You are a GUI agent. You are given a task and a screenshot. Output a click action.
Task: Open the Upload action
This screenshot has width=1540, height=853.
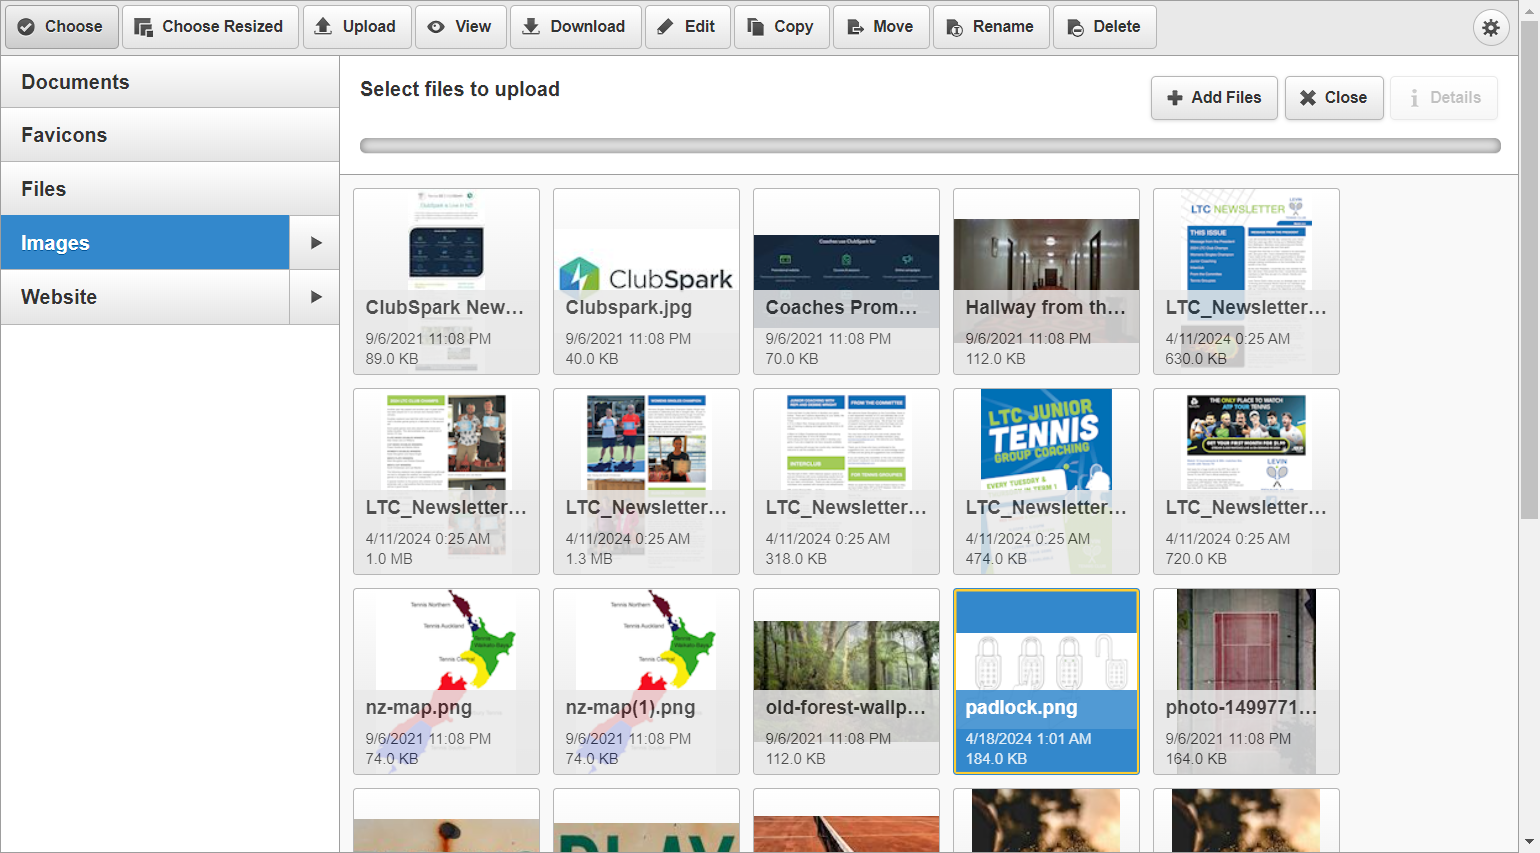click(357, 27)
